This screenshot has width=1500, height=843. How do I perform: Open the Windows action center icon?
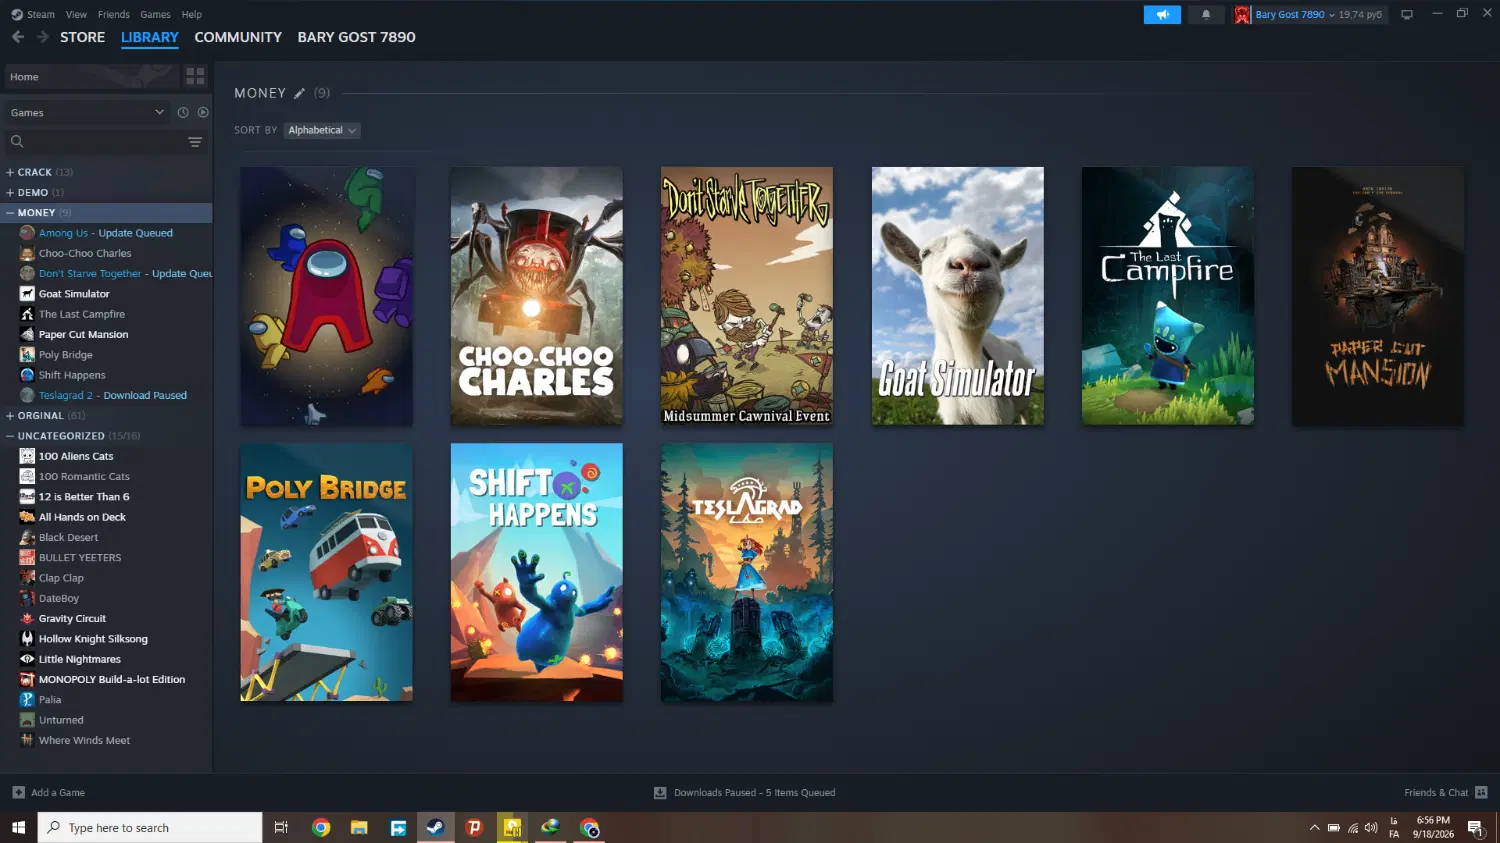(x=1475, y=828)
